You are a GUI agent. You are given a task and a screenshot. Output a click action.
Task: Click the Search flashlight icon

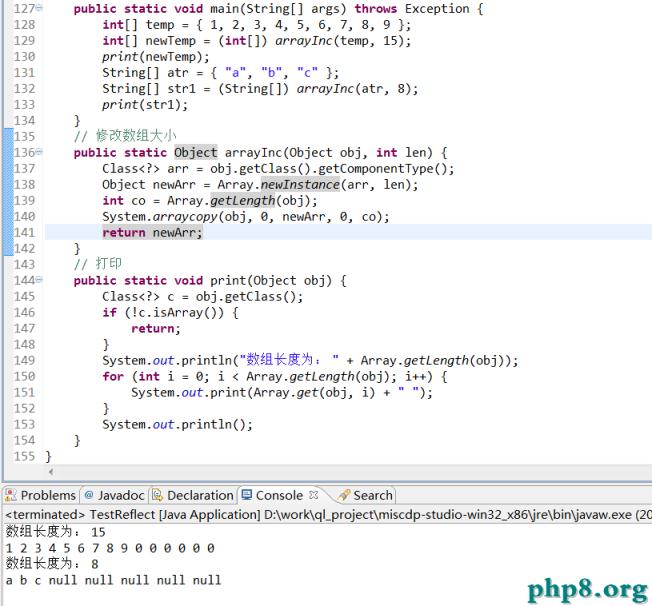tap(344, 495)
